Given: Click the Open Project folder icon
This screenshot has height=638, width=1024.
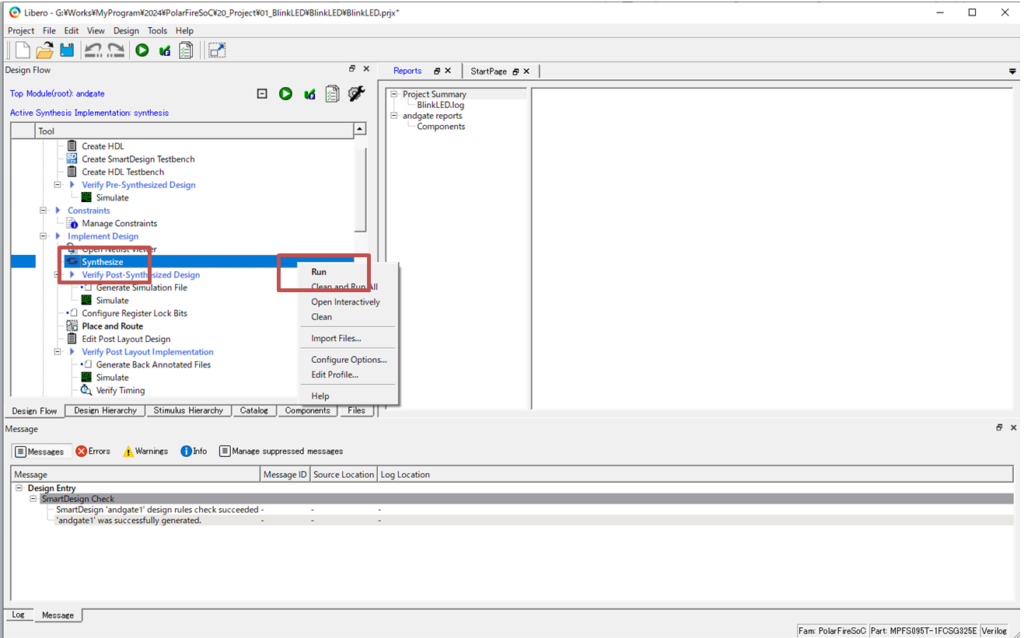Looking at the screenshot, I should pos(45,50).
